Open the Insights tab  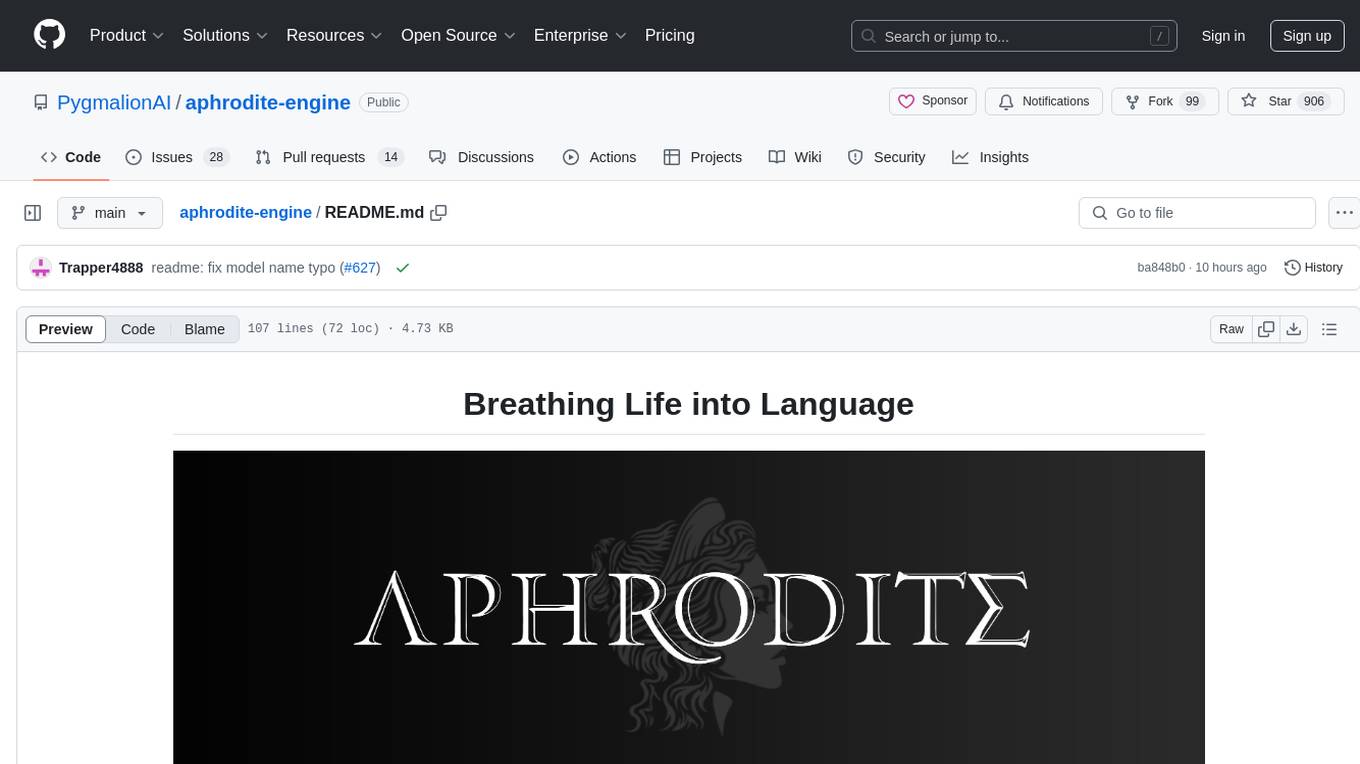coord(991,157)
